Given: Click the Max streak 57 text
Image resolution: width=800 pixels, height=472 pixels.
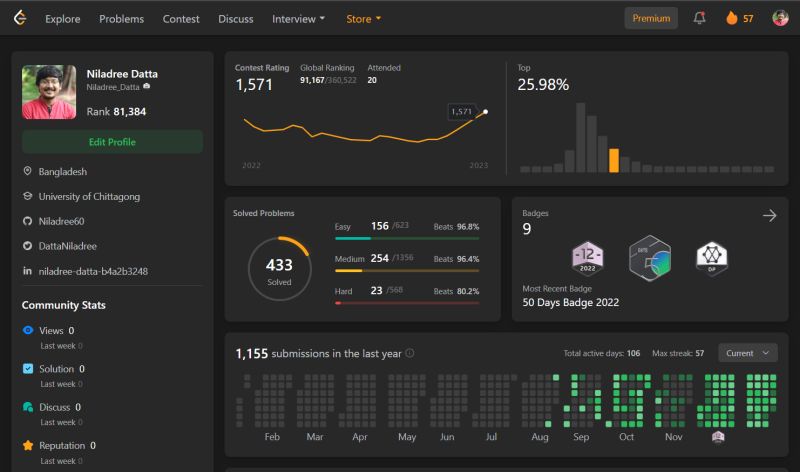Looking at the screenshot, I should pos(678,353).
